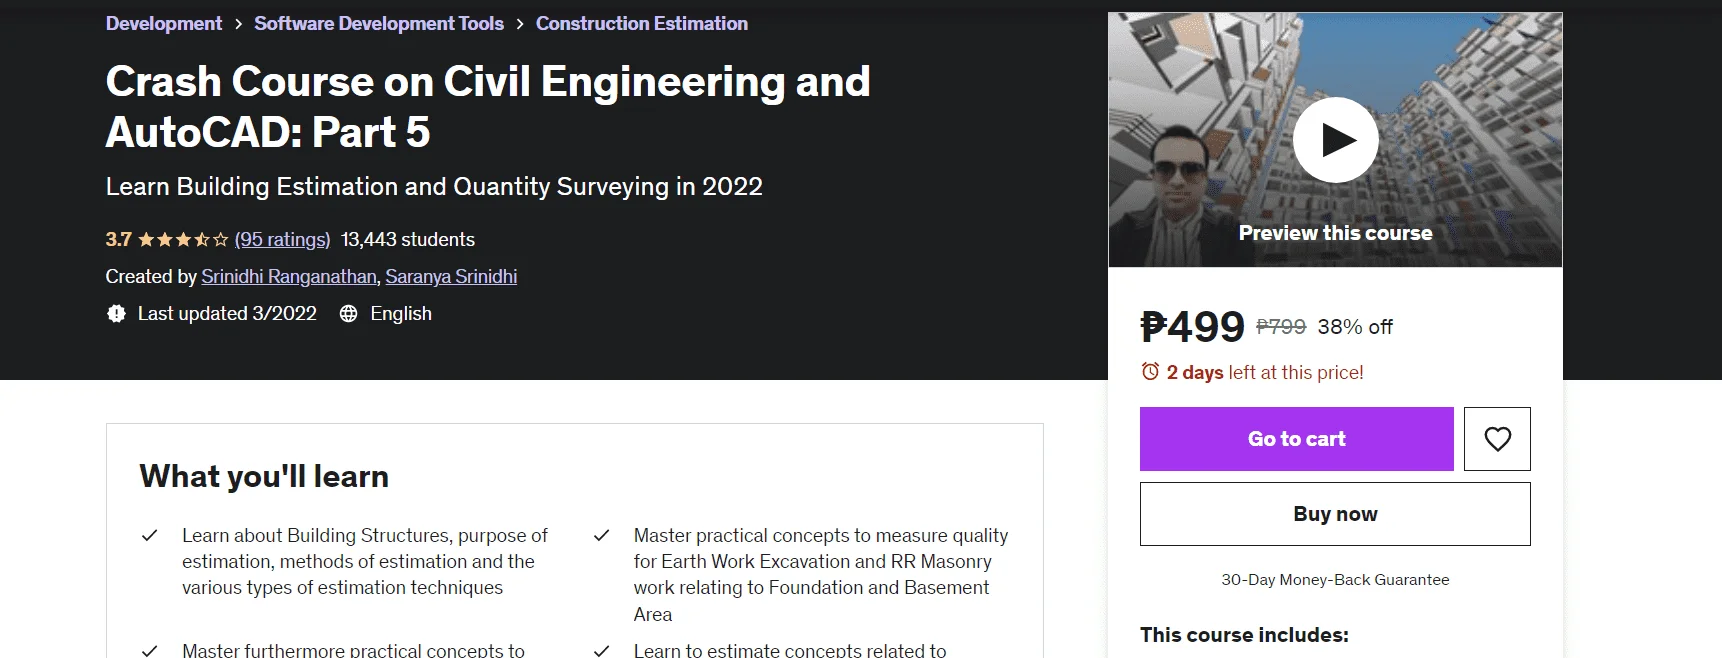Click the Go to cart button
The height and width of the screenshot is (658, 1722).
[x=1297, y=439]
